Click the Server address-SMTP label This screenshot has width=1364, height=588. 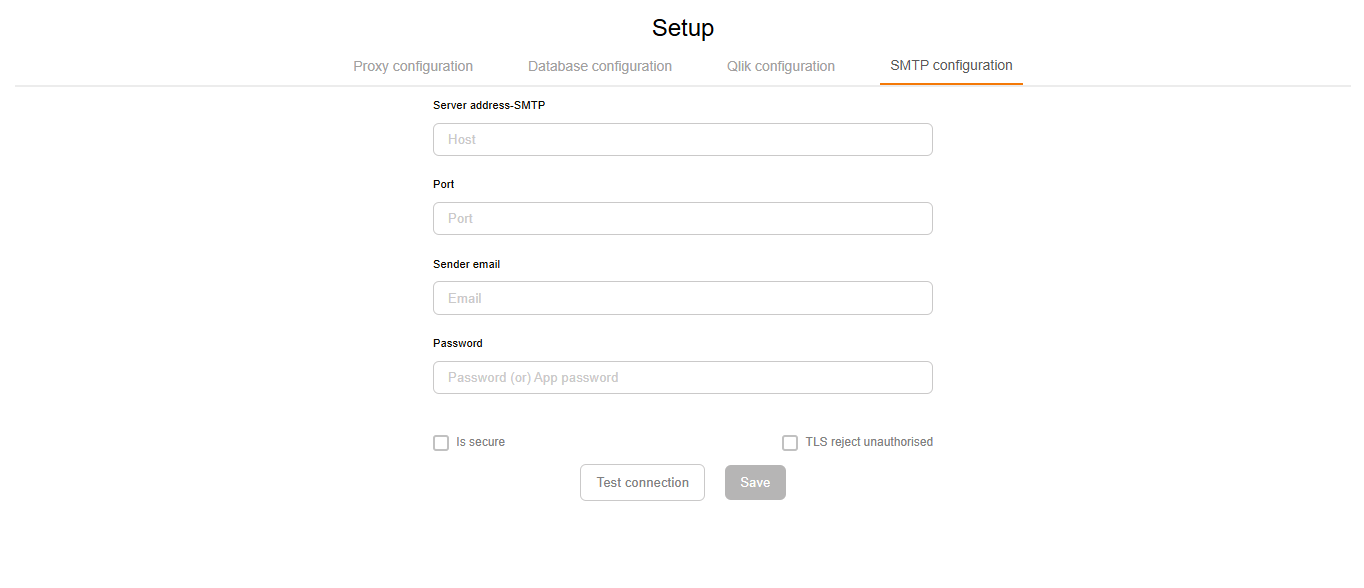(x=489, y=105)
